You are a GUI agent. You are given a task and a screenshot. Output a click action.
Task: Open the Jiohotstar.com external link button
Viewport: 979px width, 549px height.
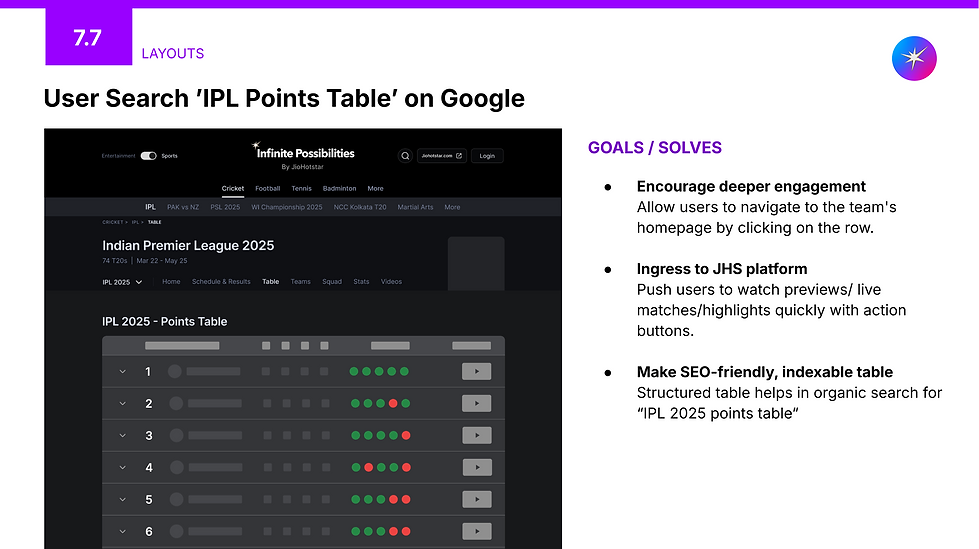pos(441,156)
